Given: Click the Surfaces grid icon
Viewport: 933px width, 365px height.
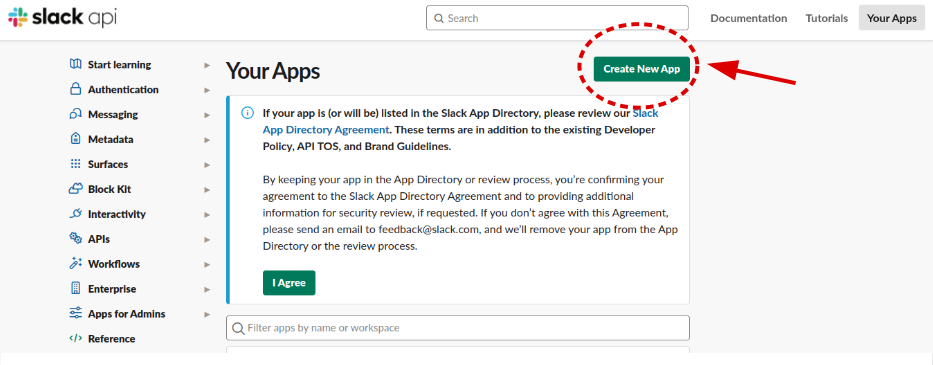Looking at the screenshot, I should [x=75, y=164].
